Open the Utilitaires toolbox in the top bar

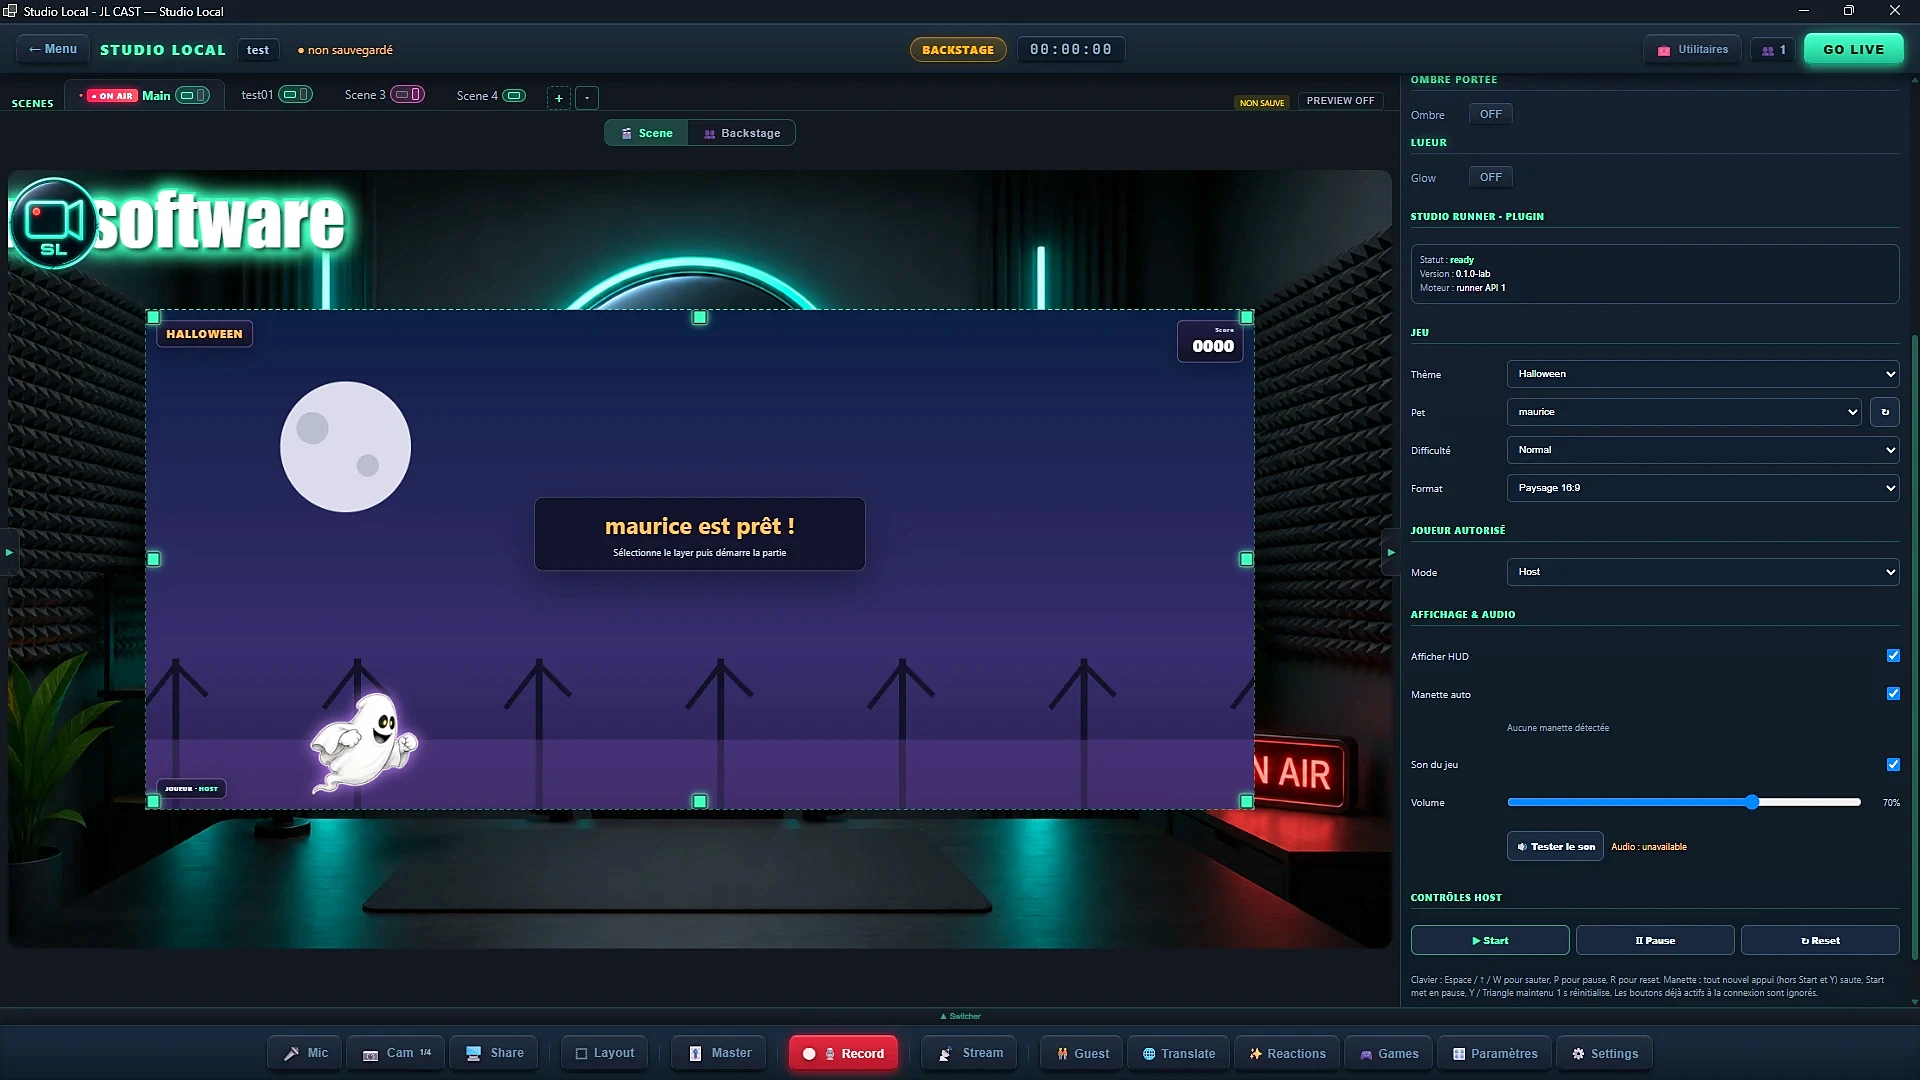1692,49
